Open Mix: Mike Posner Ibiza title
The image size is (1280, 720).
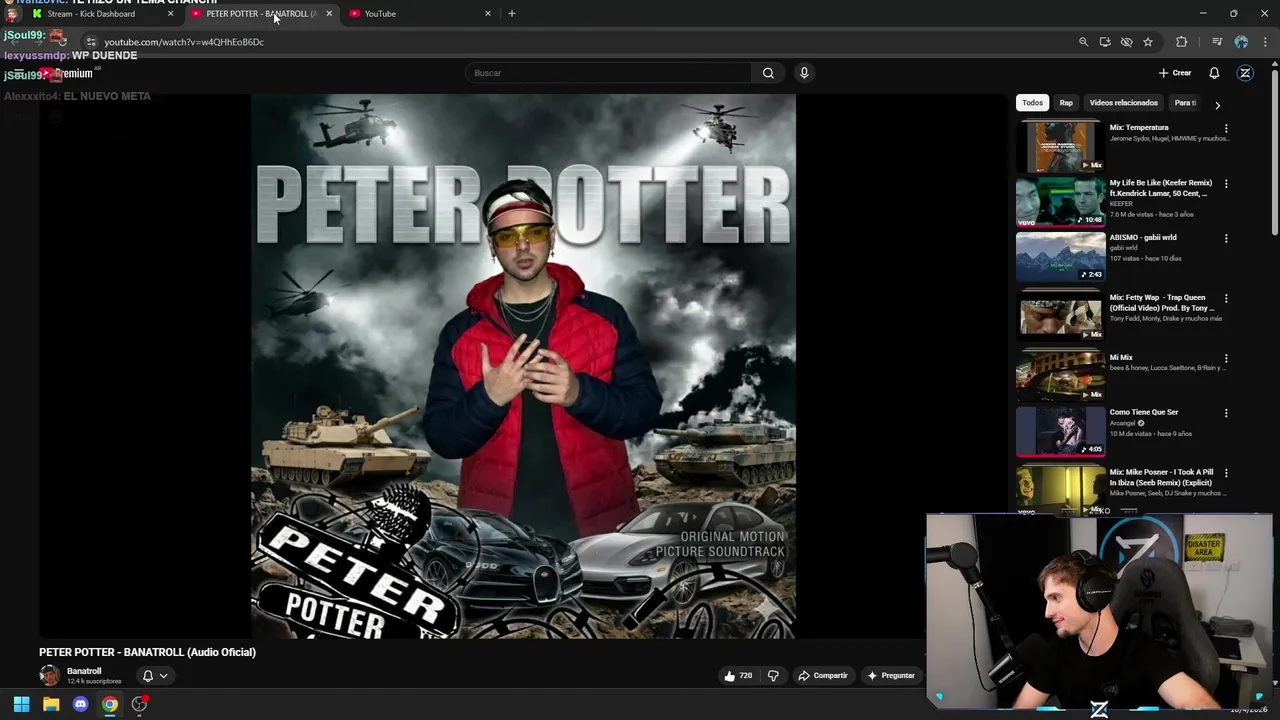click(x=1161, y=477)
